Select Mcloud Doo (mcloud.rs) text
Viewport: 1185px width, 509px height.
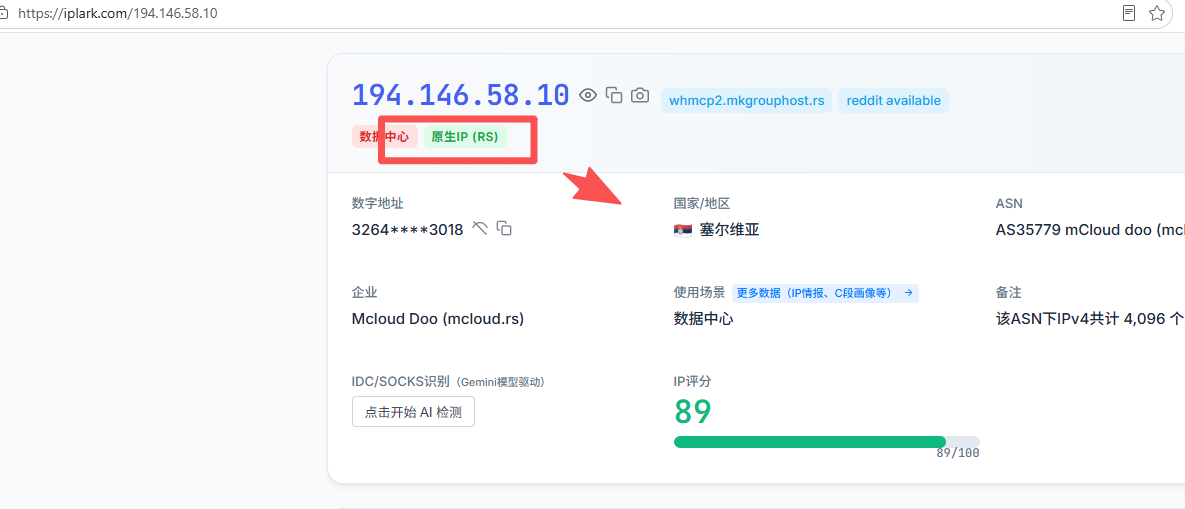click(438, 319)
